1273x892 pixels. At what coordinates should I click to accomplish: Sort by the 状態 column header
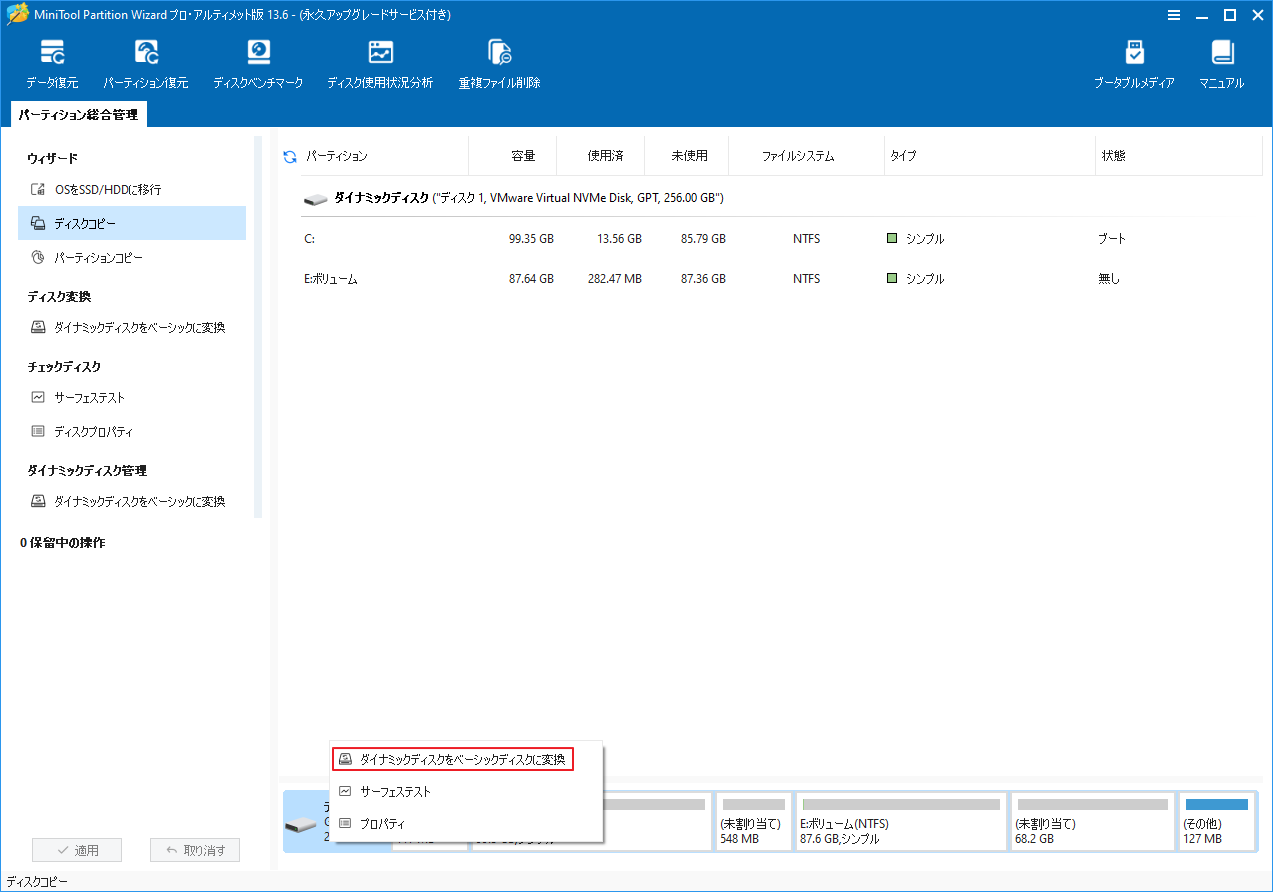1178,157
